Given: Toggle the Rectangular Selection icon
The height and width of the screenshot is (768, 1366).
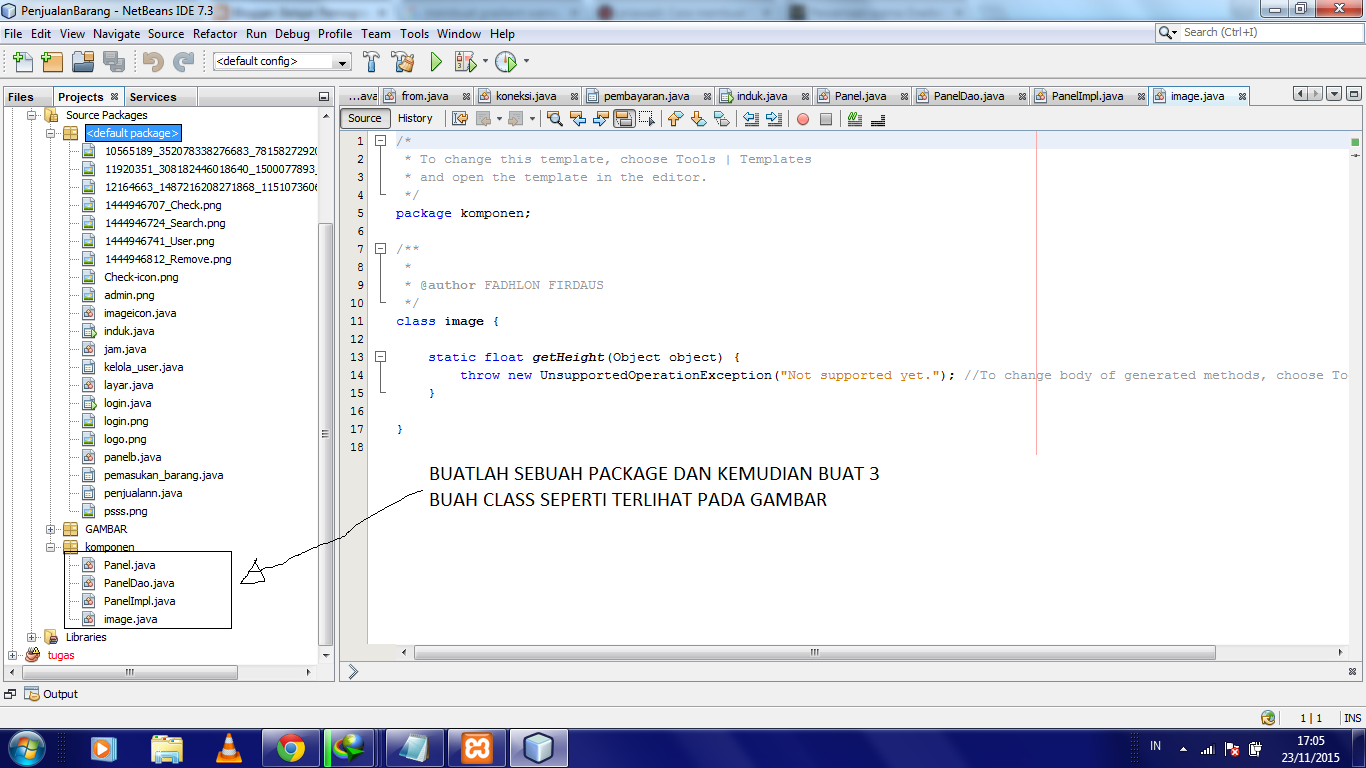Looking at the screenshot, I should pyautogui.click(x=648, y=118).
